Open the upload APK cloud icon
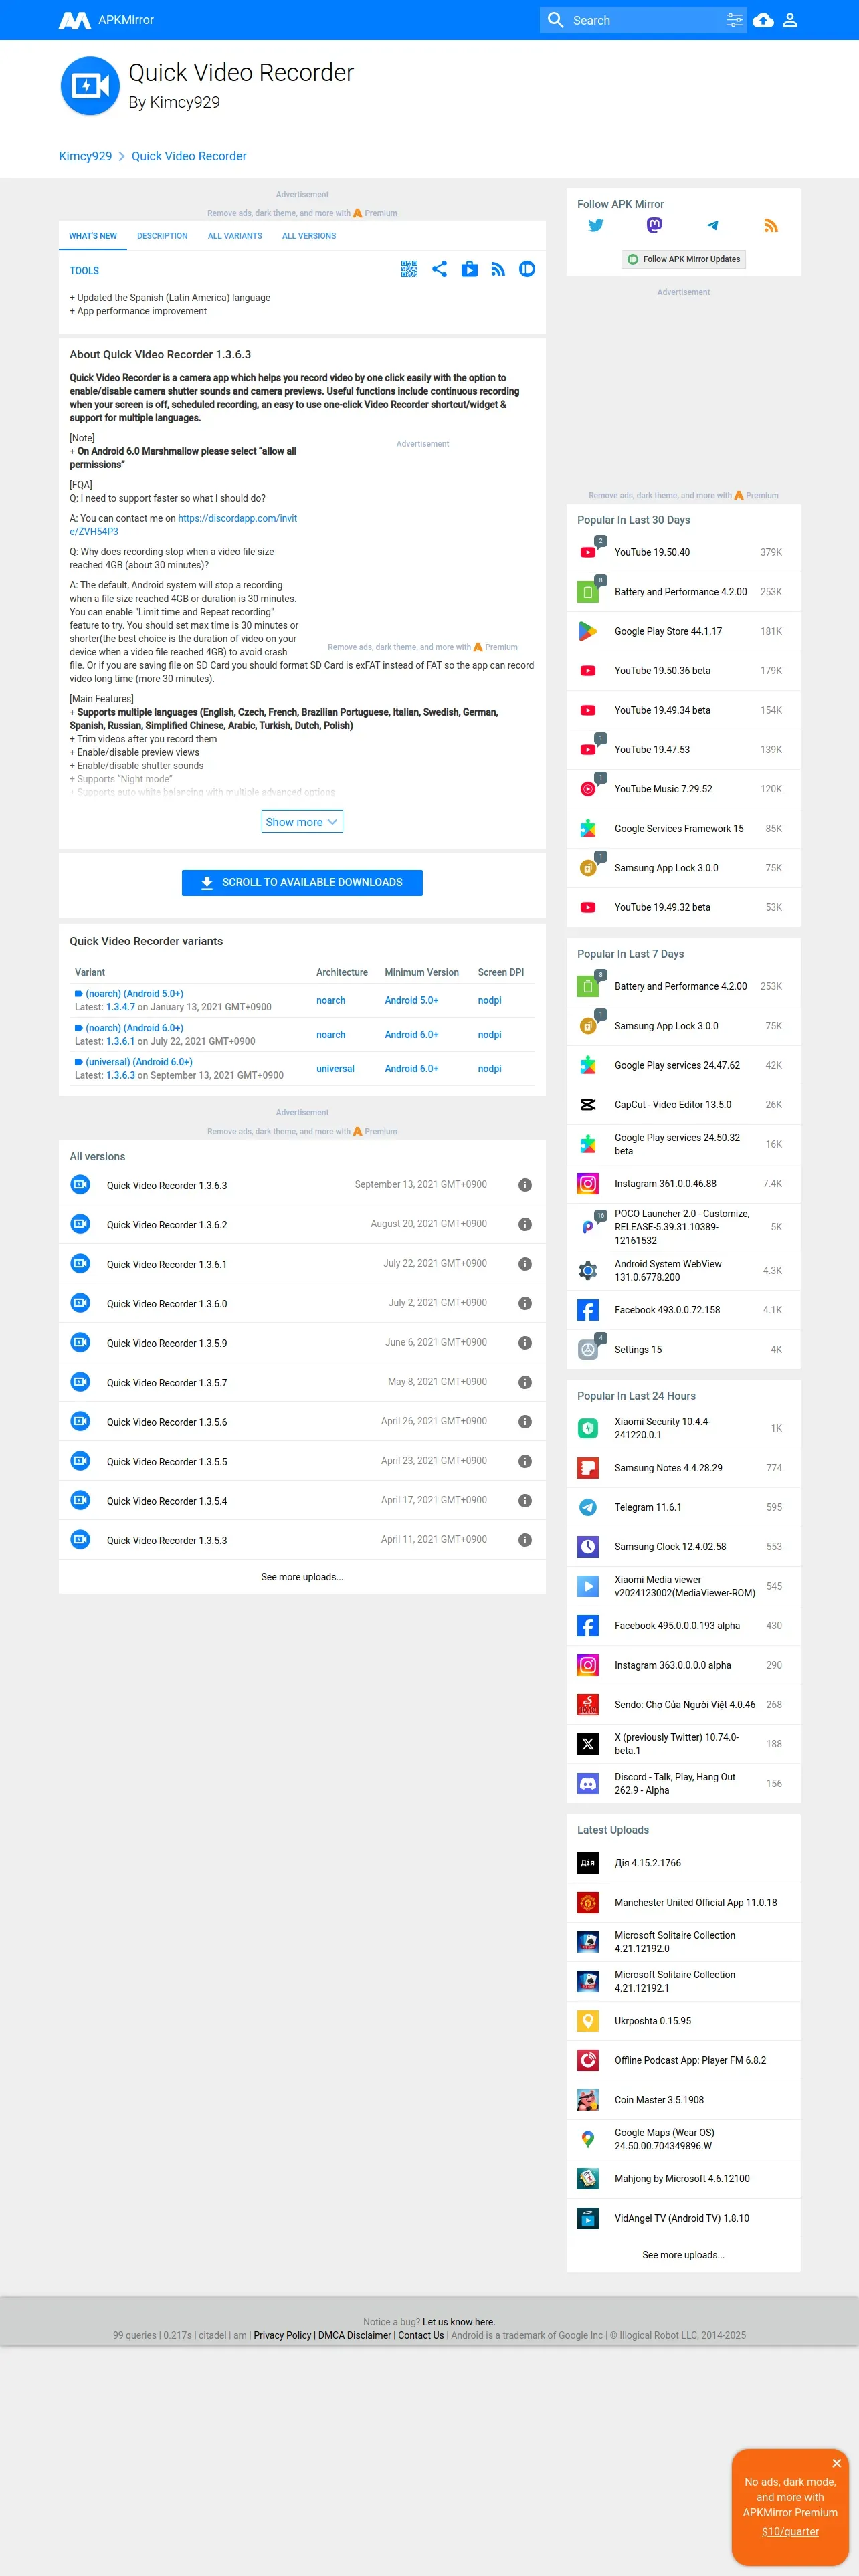Image resolution: width=859 pixels, height=2576 pixels. coord(763,20)
